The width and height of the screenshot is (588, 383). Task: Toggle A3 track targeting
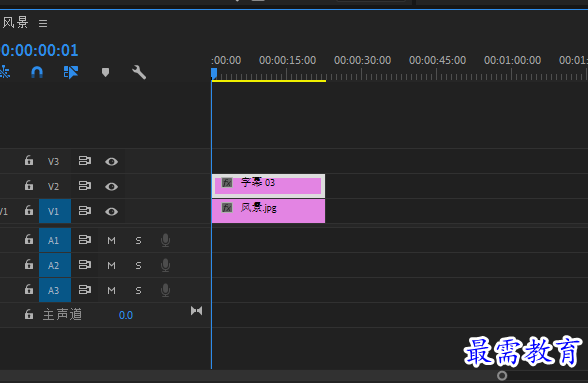tap(55, 290)
